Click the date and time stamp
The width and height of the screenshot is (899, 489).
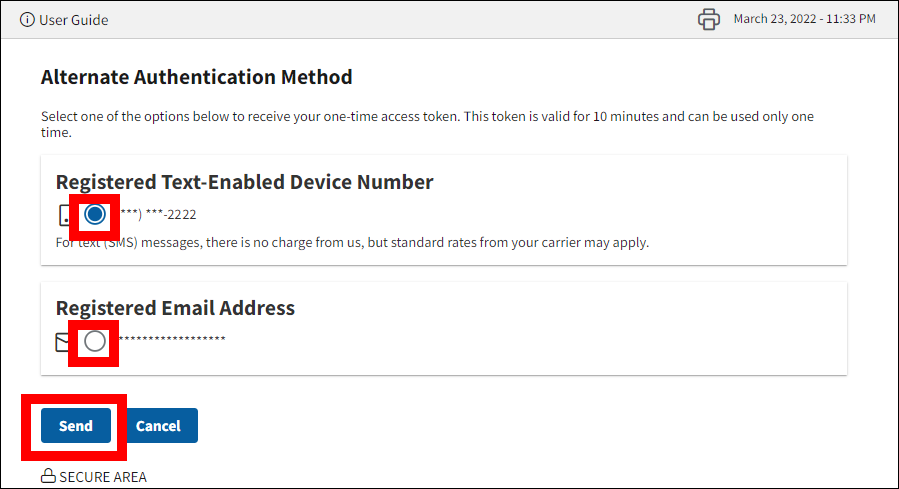pyautogui.click(x=805, y=19)
